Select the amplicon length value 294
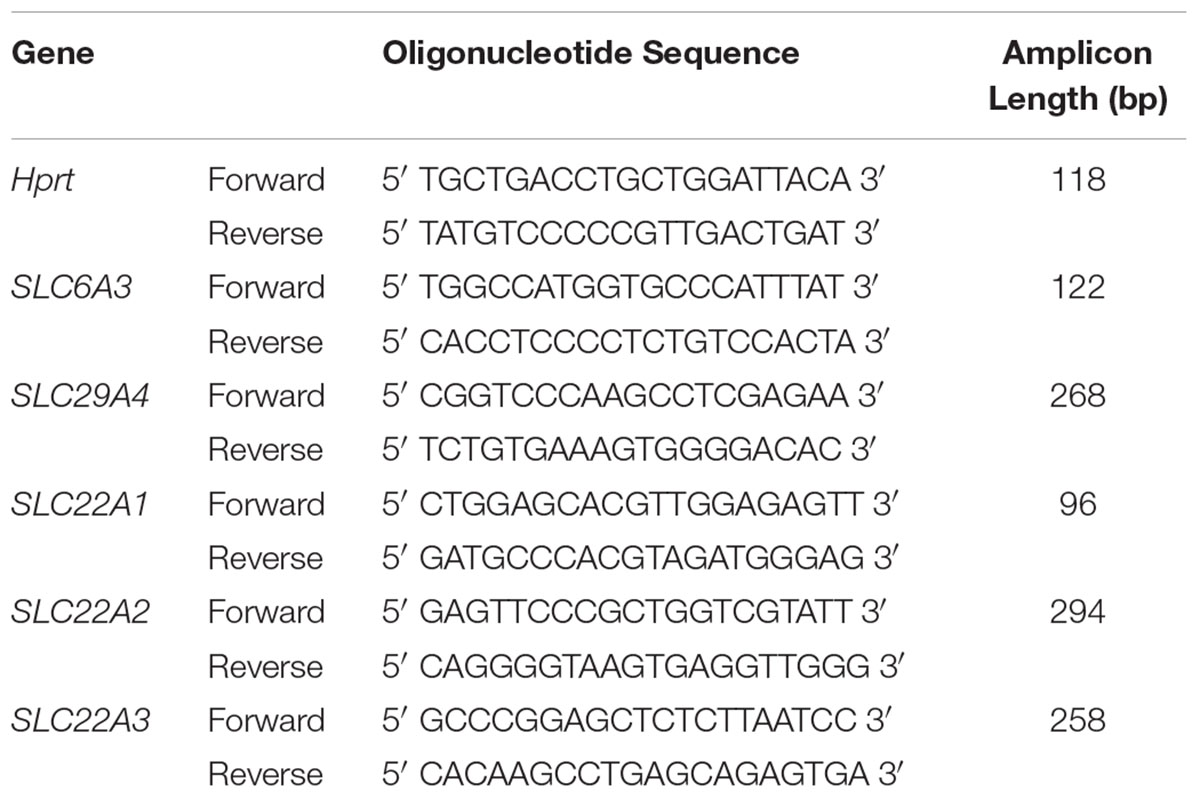Image resolution: width=1200 pixels, height=798 pixels. (1077, 612)
